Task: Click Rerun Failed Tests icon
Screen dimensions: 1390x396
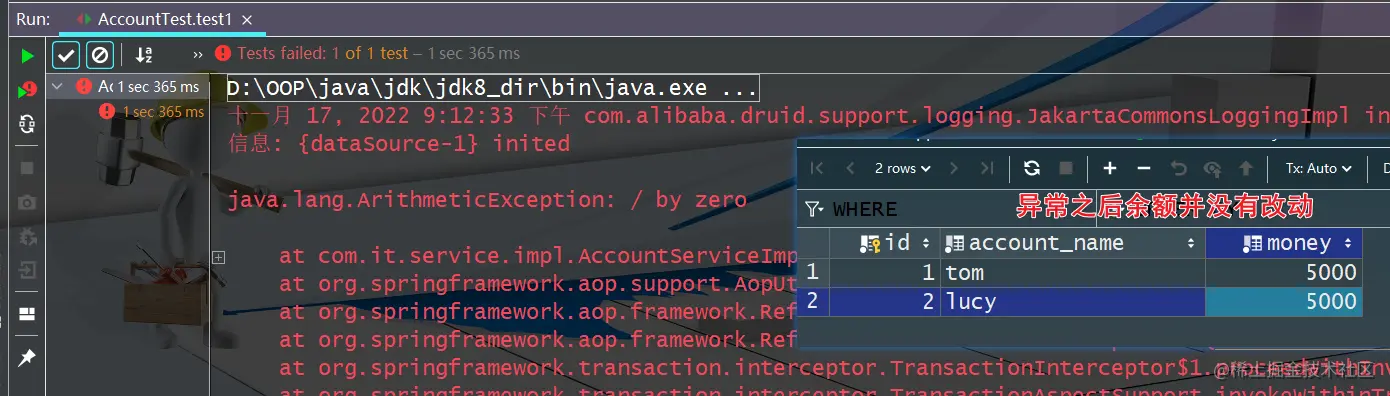Action: [27, 90]
